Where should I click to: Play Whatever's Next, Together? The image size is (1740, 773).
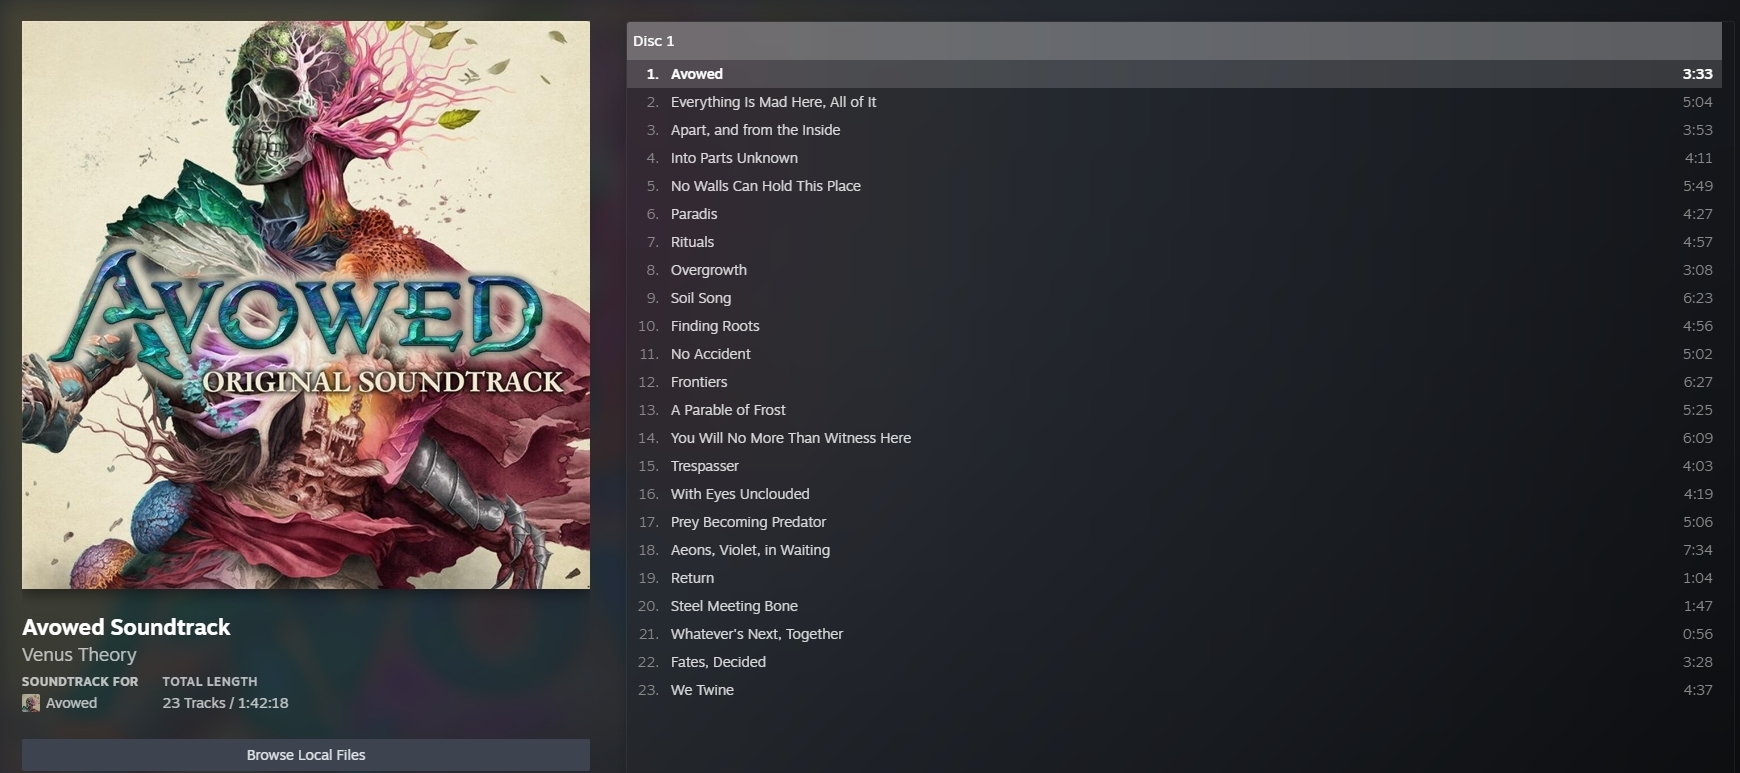(1174, 634)
